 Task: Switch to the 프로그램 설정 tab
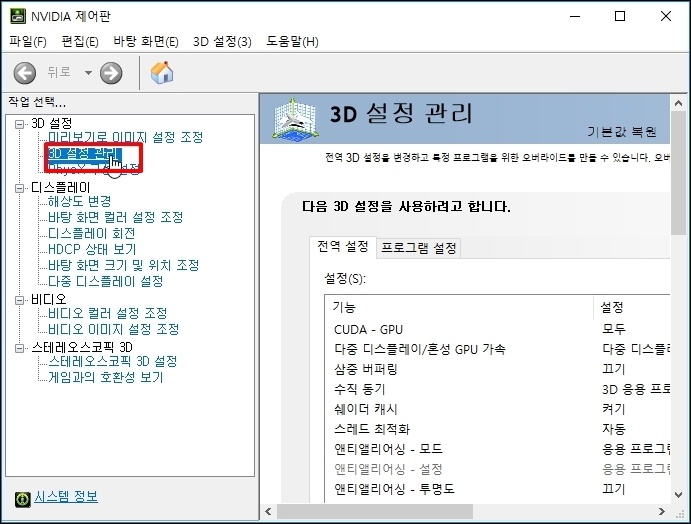click(x=419, y=248)
